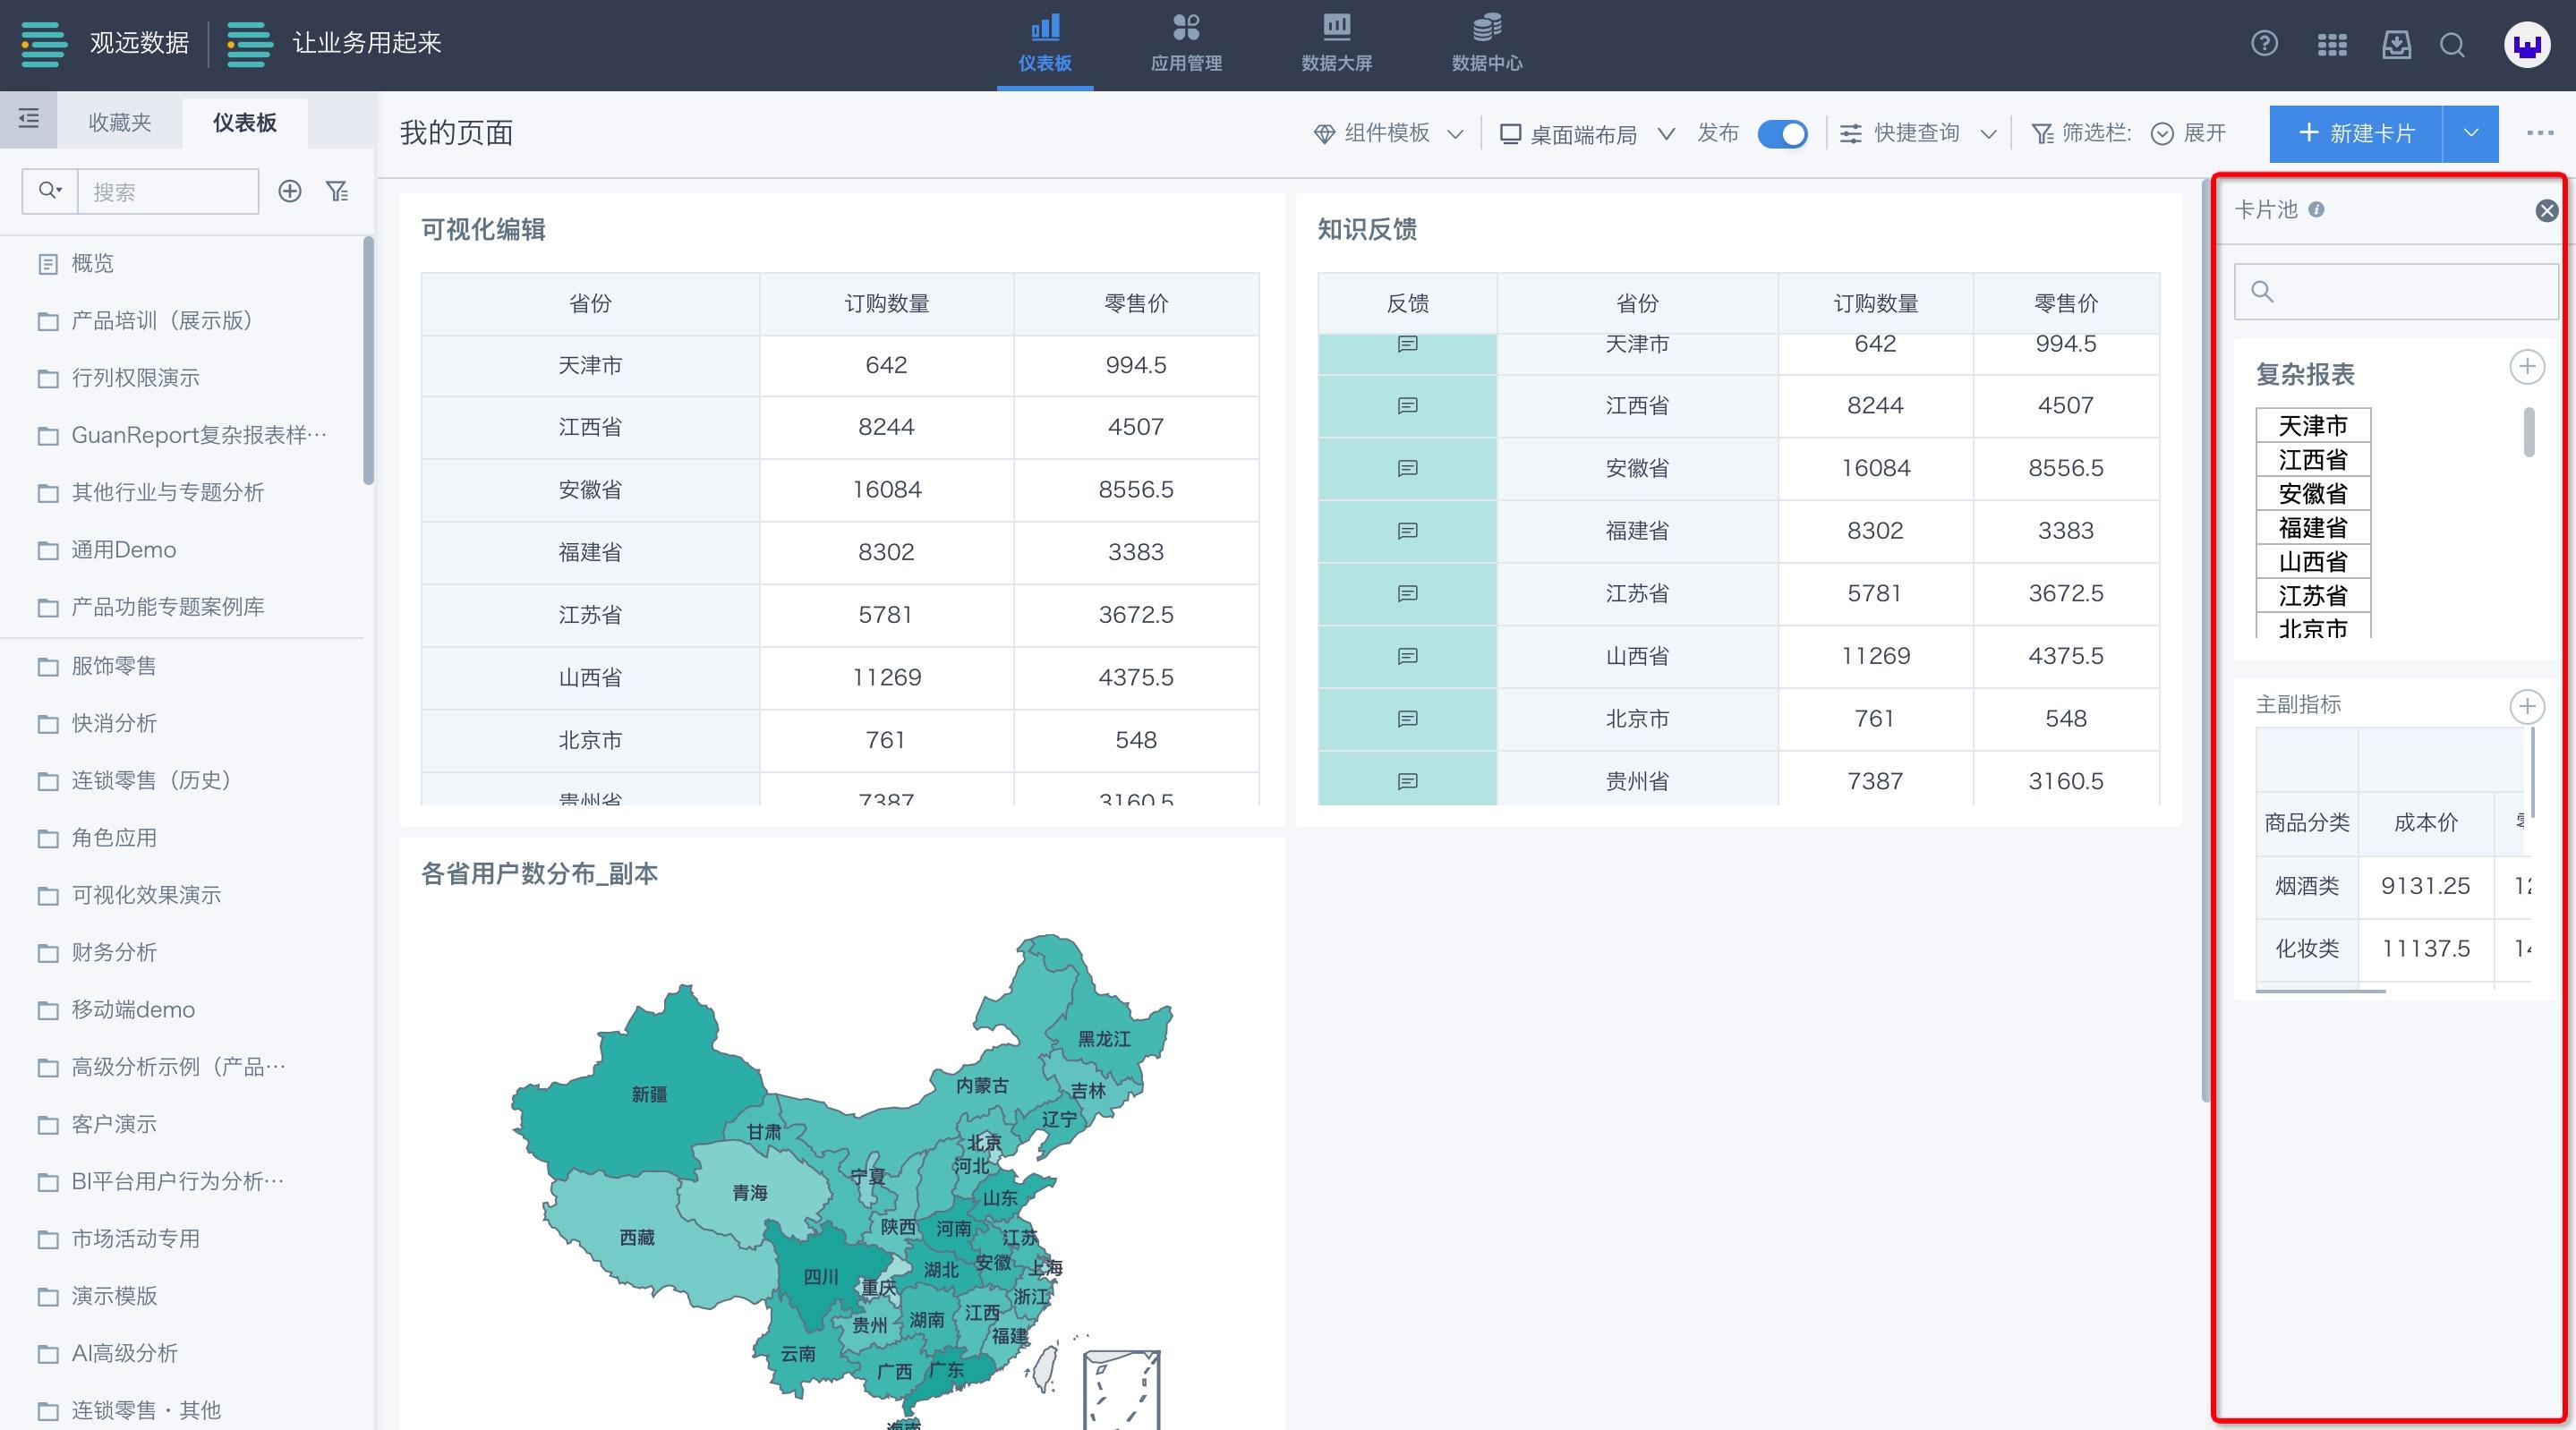Add the 主副指标 card with the plus icon

[2527, 707]
